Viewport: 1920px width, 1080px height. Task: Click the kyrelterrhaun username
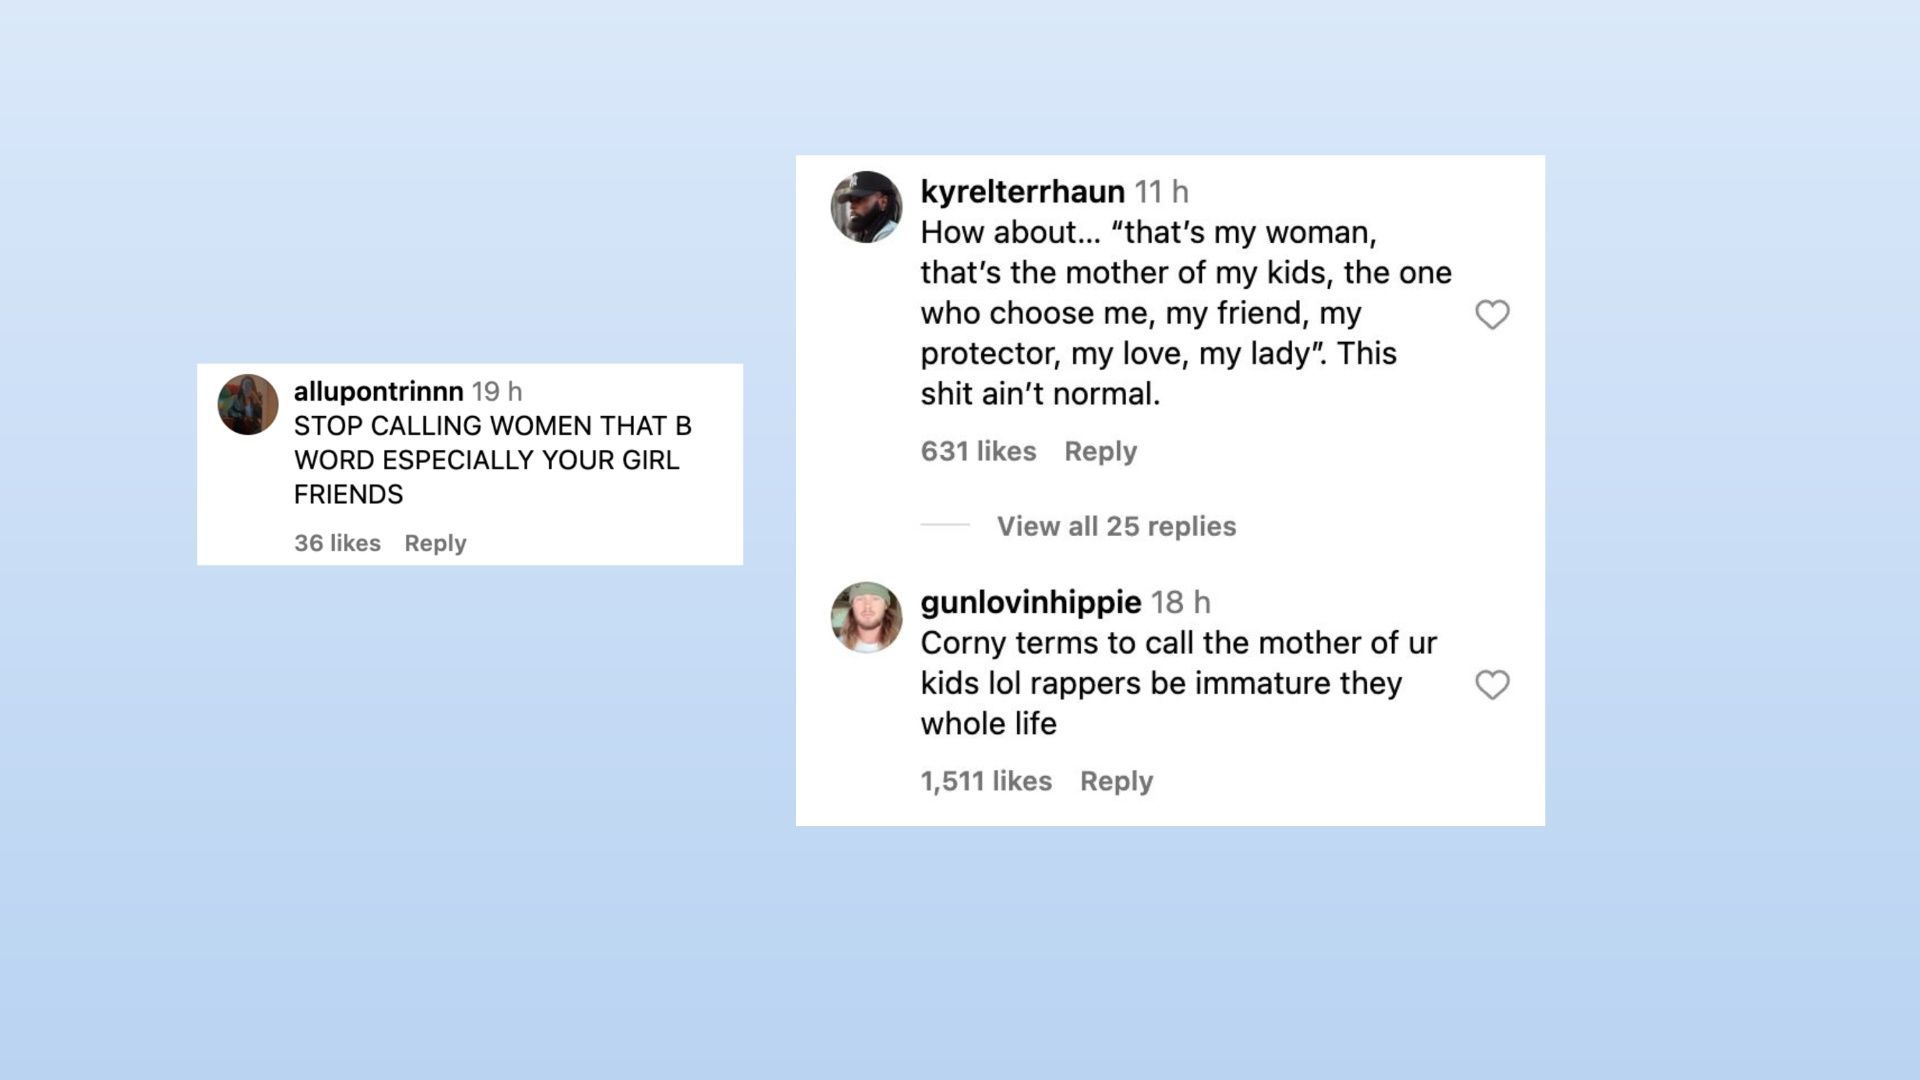click(1022, 191)
